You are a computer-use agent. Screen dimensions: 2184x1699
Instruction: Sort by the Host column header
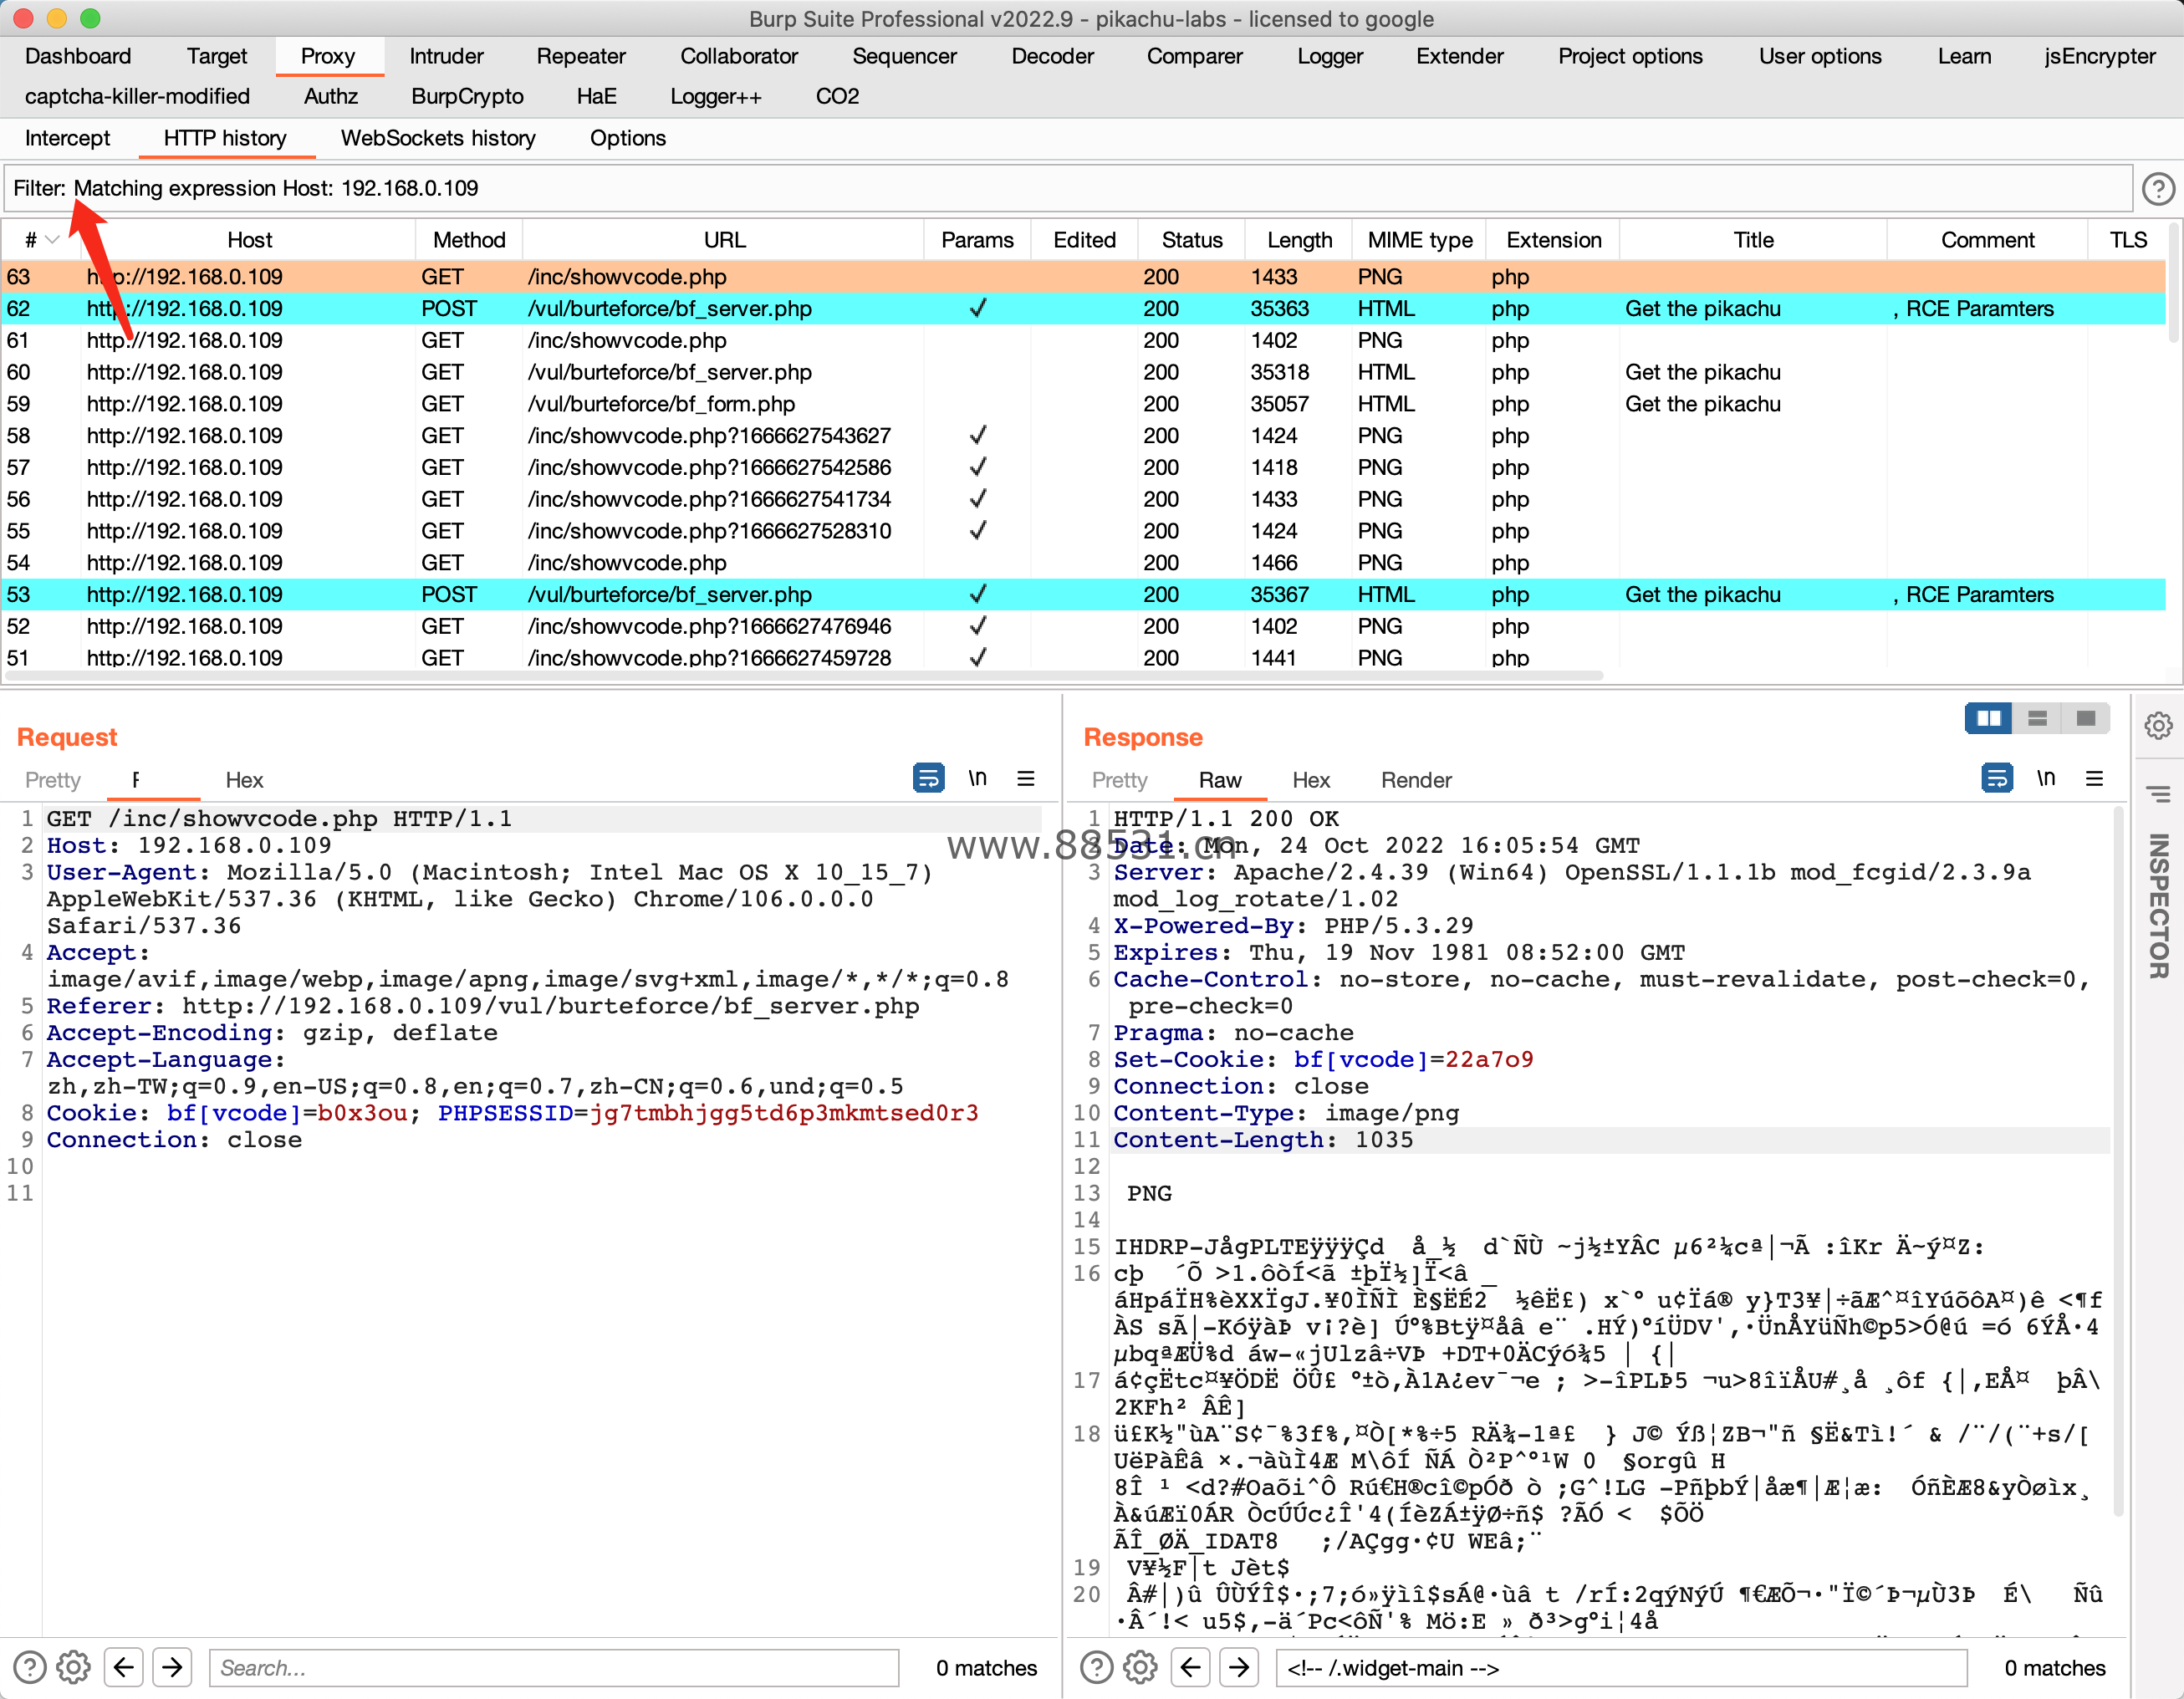(x=249, y=240)
